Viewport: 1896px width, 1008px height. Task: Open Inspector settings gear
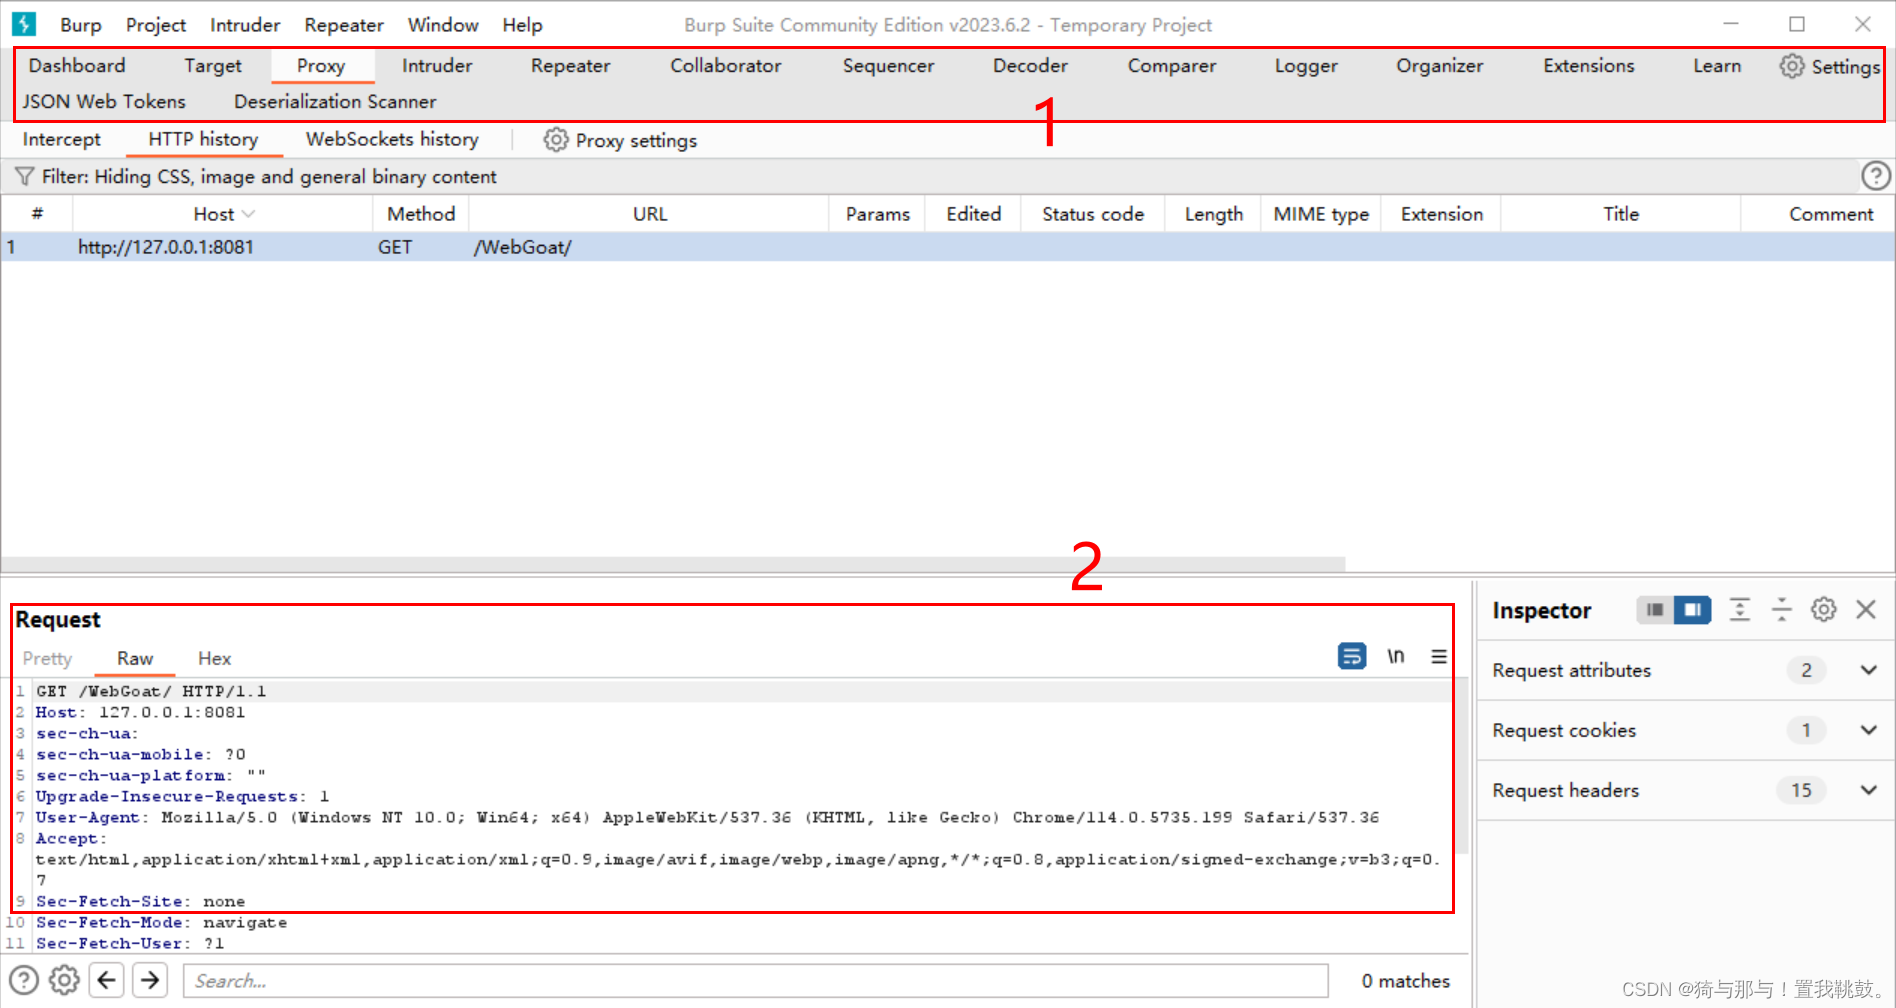pos(1824,609)
